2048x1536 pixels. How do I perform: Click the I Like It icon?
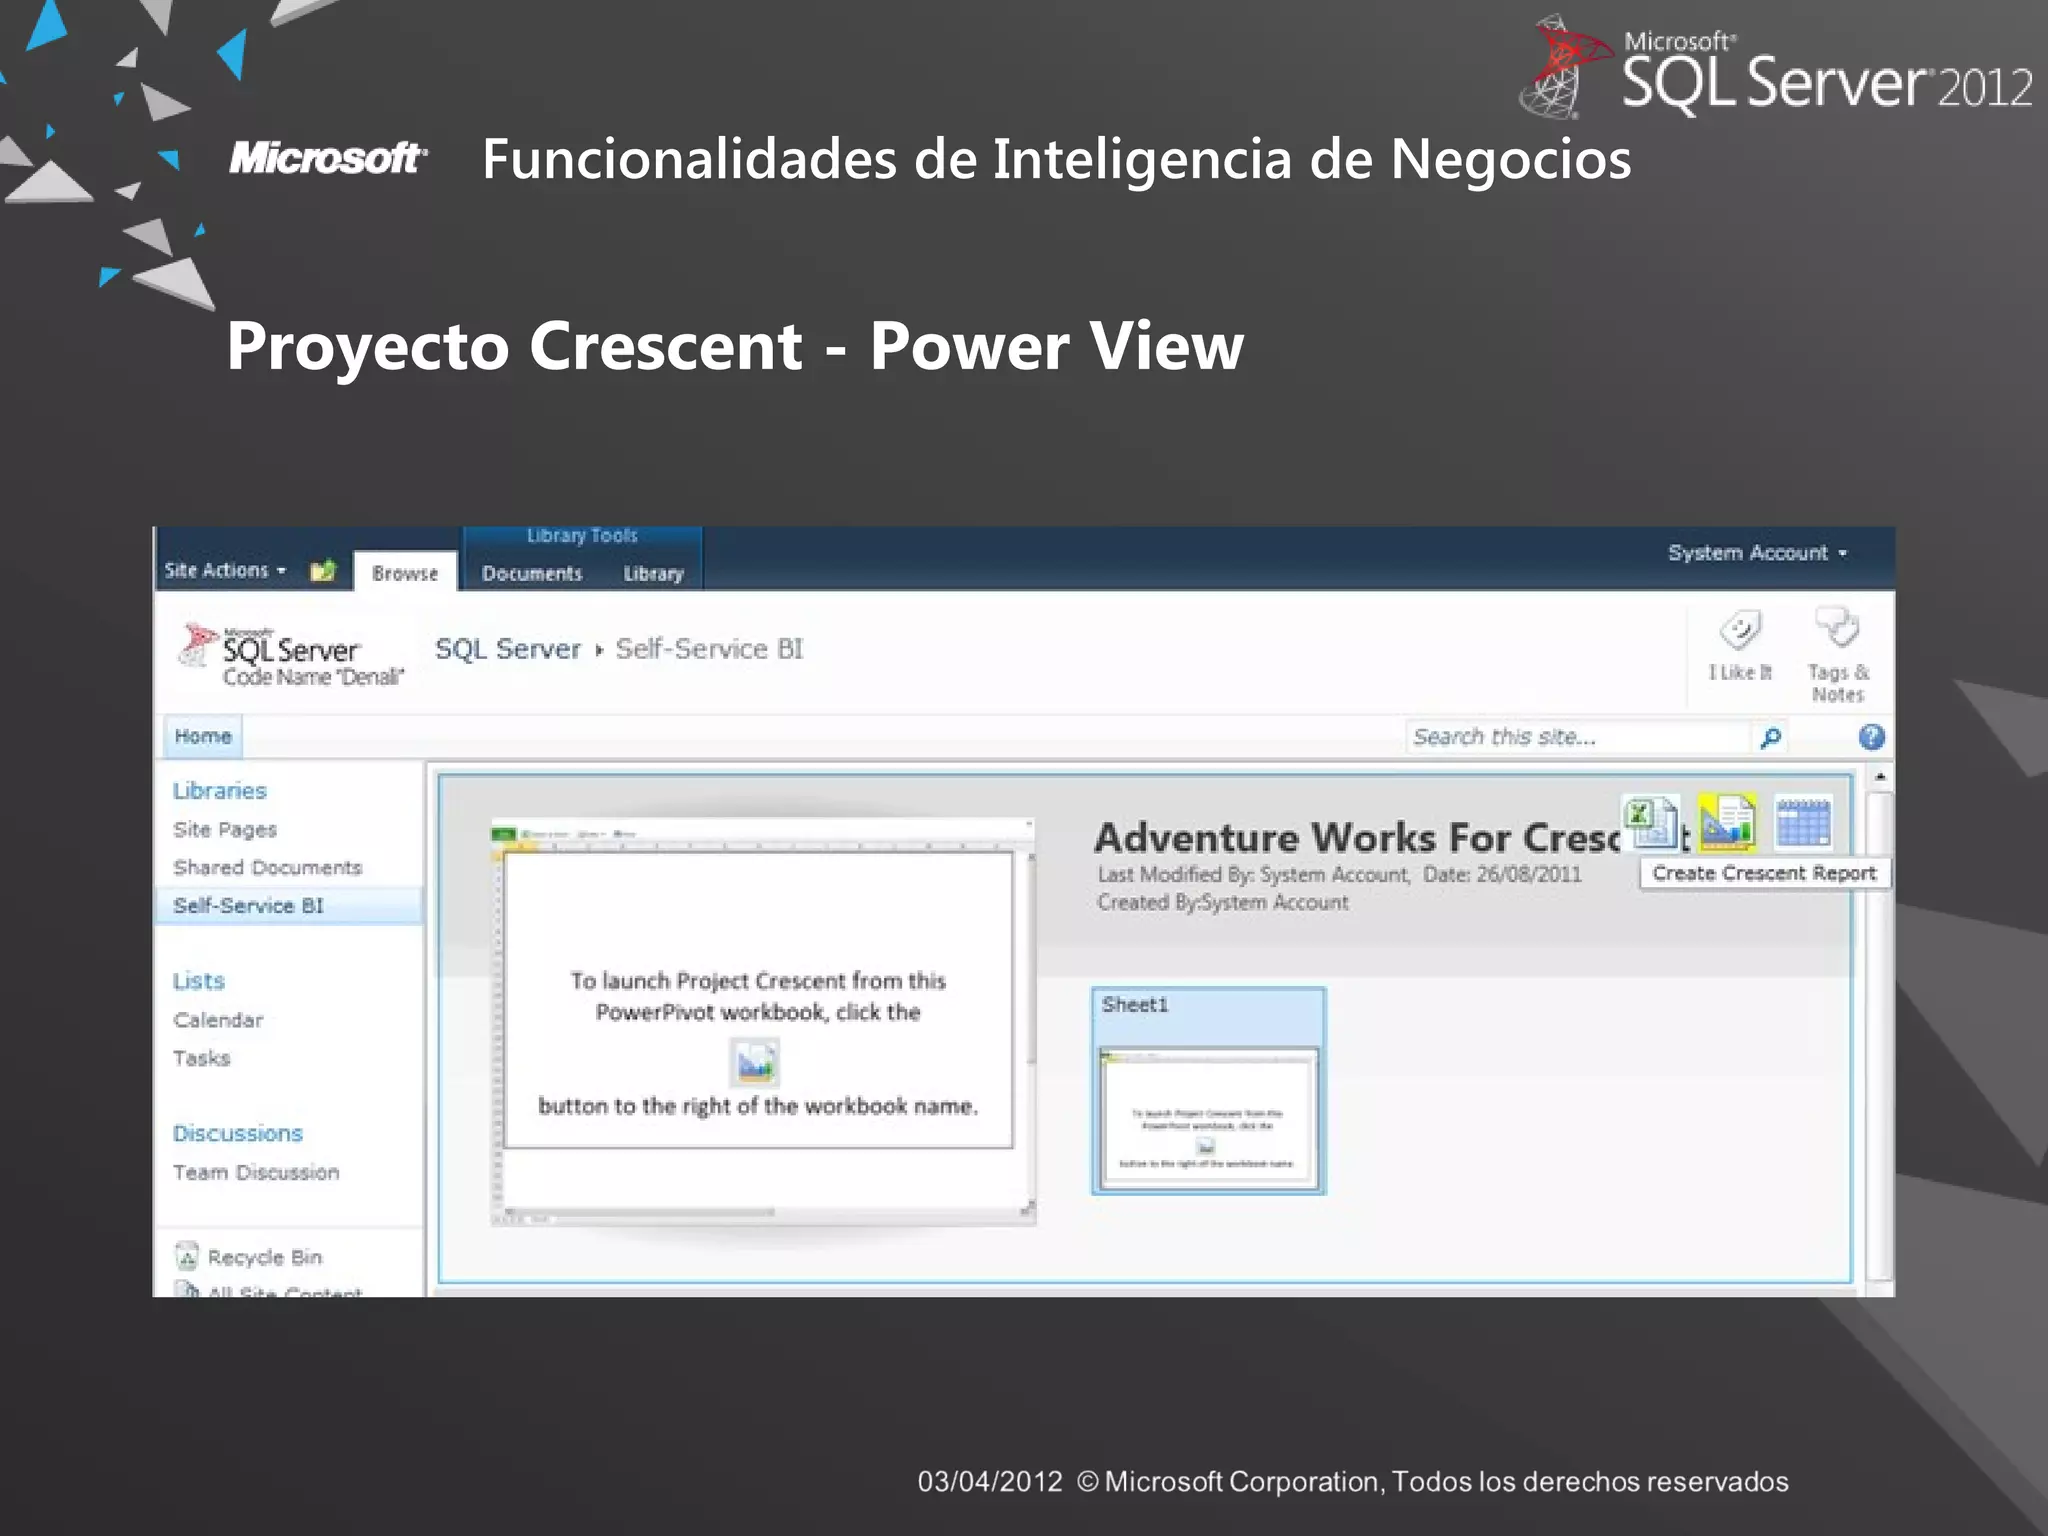1740,645
